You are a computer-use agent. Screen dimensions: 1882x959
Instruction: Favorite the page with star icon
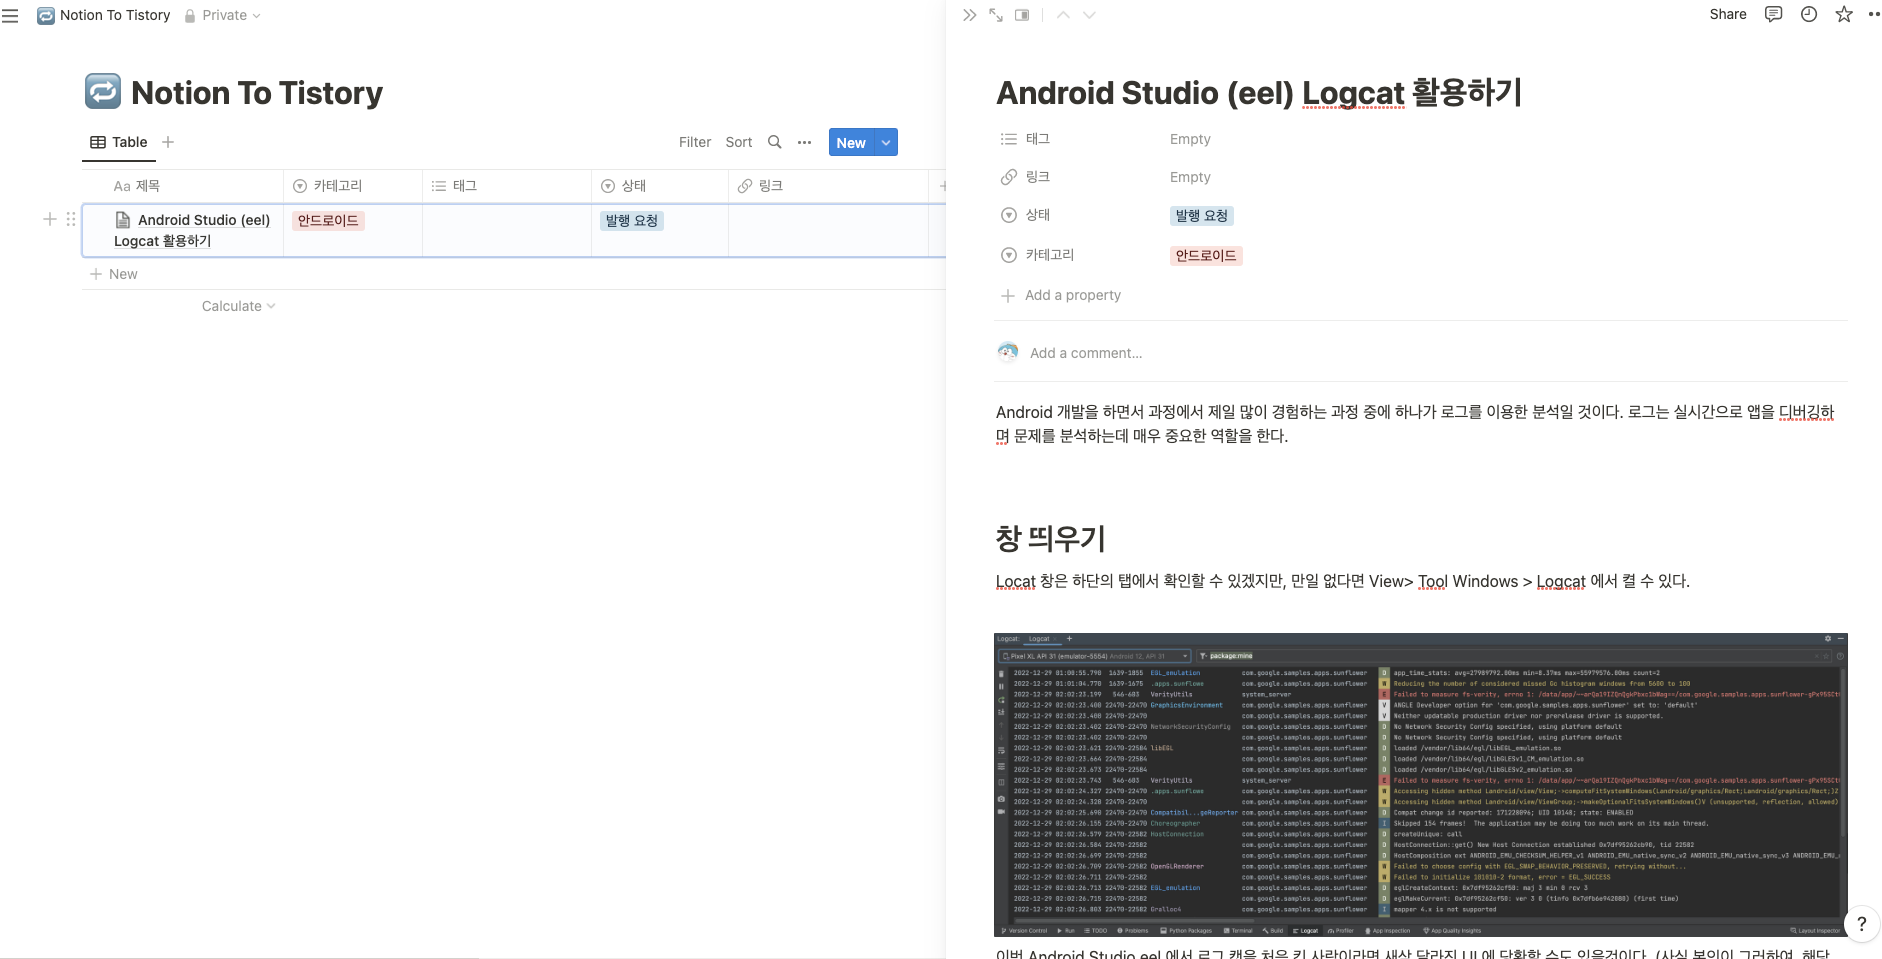[x=1844, y=14]
